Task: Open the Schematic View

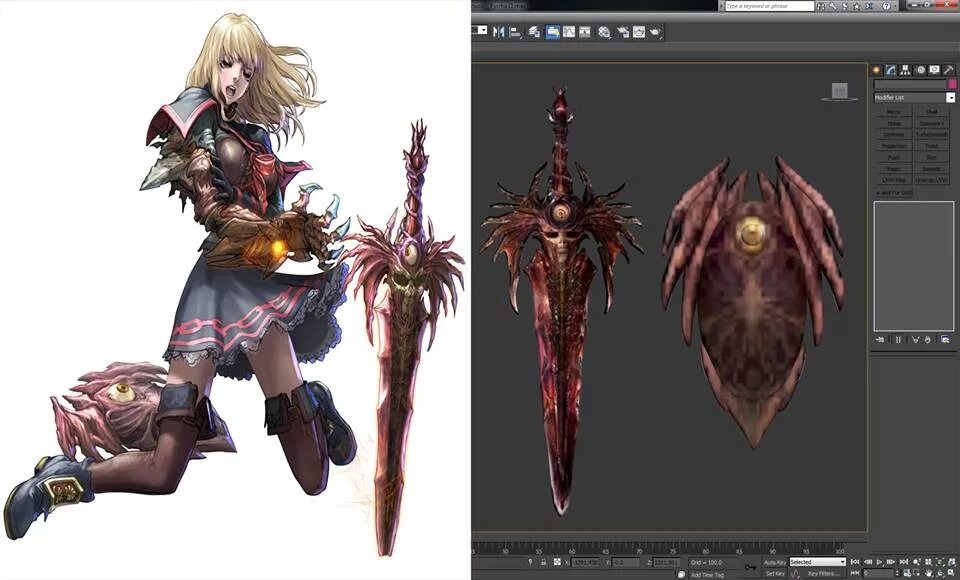Action: 585,32
